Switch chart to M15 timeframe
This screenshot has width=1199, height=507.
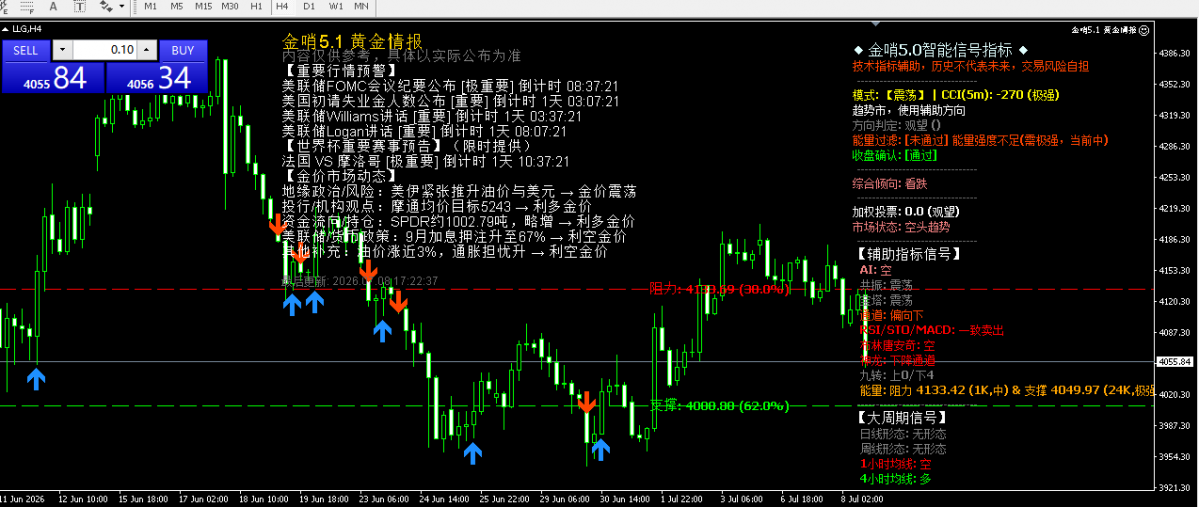[203, 6]
